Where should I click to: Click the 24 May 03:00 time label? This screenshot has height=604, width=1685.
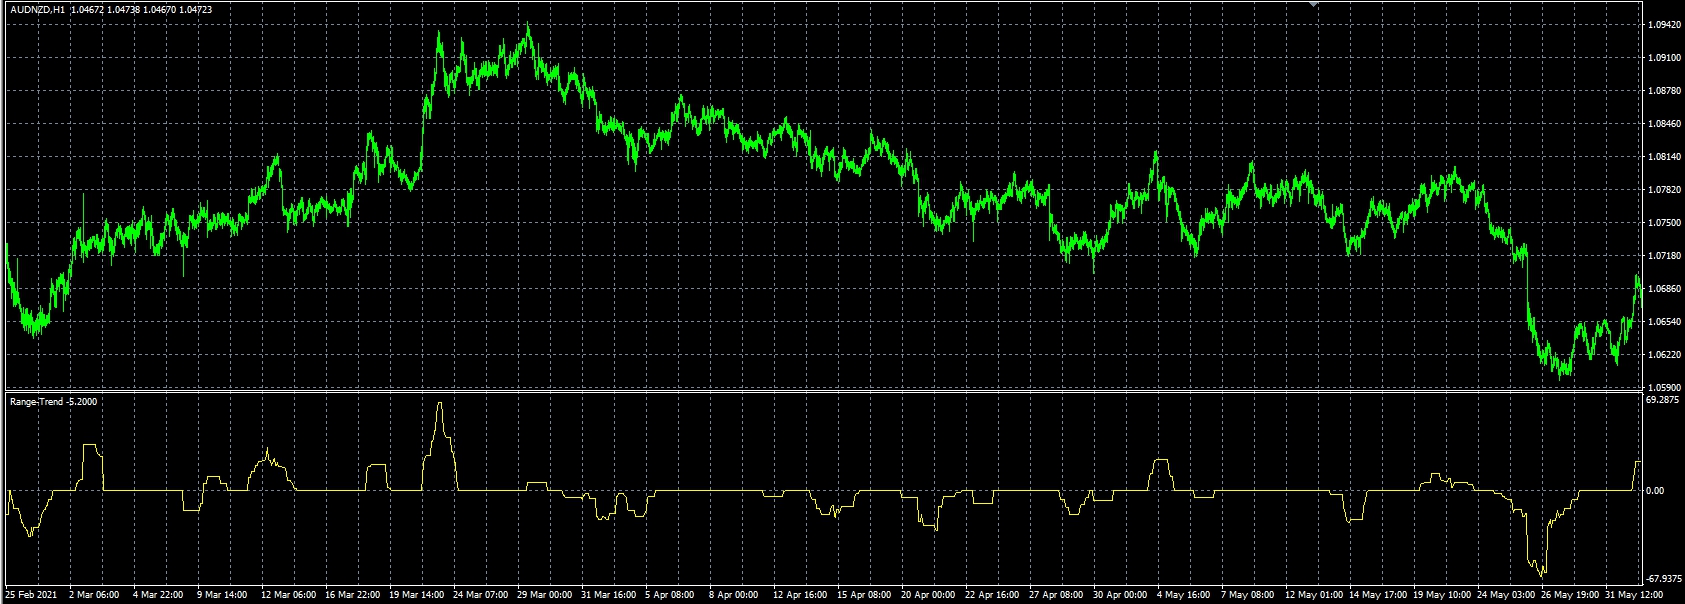point(1507,595)
